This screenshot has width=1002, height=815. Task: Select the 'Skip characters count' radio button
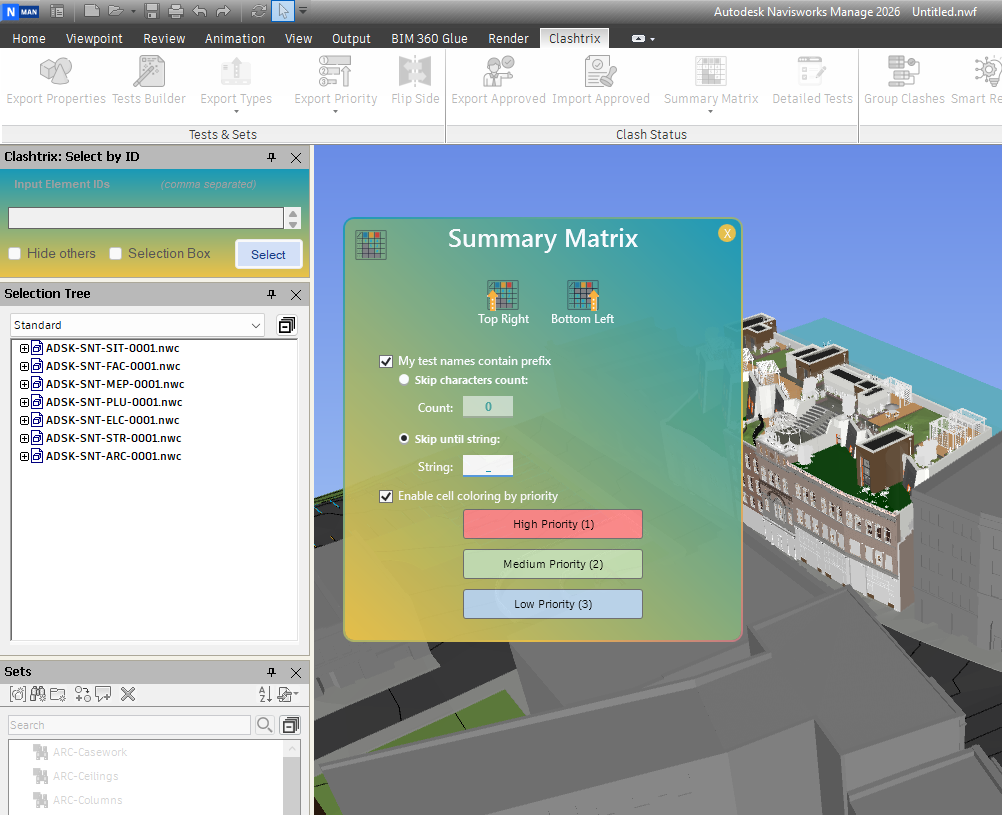click(404, 380)
